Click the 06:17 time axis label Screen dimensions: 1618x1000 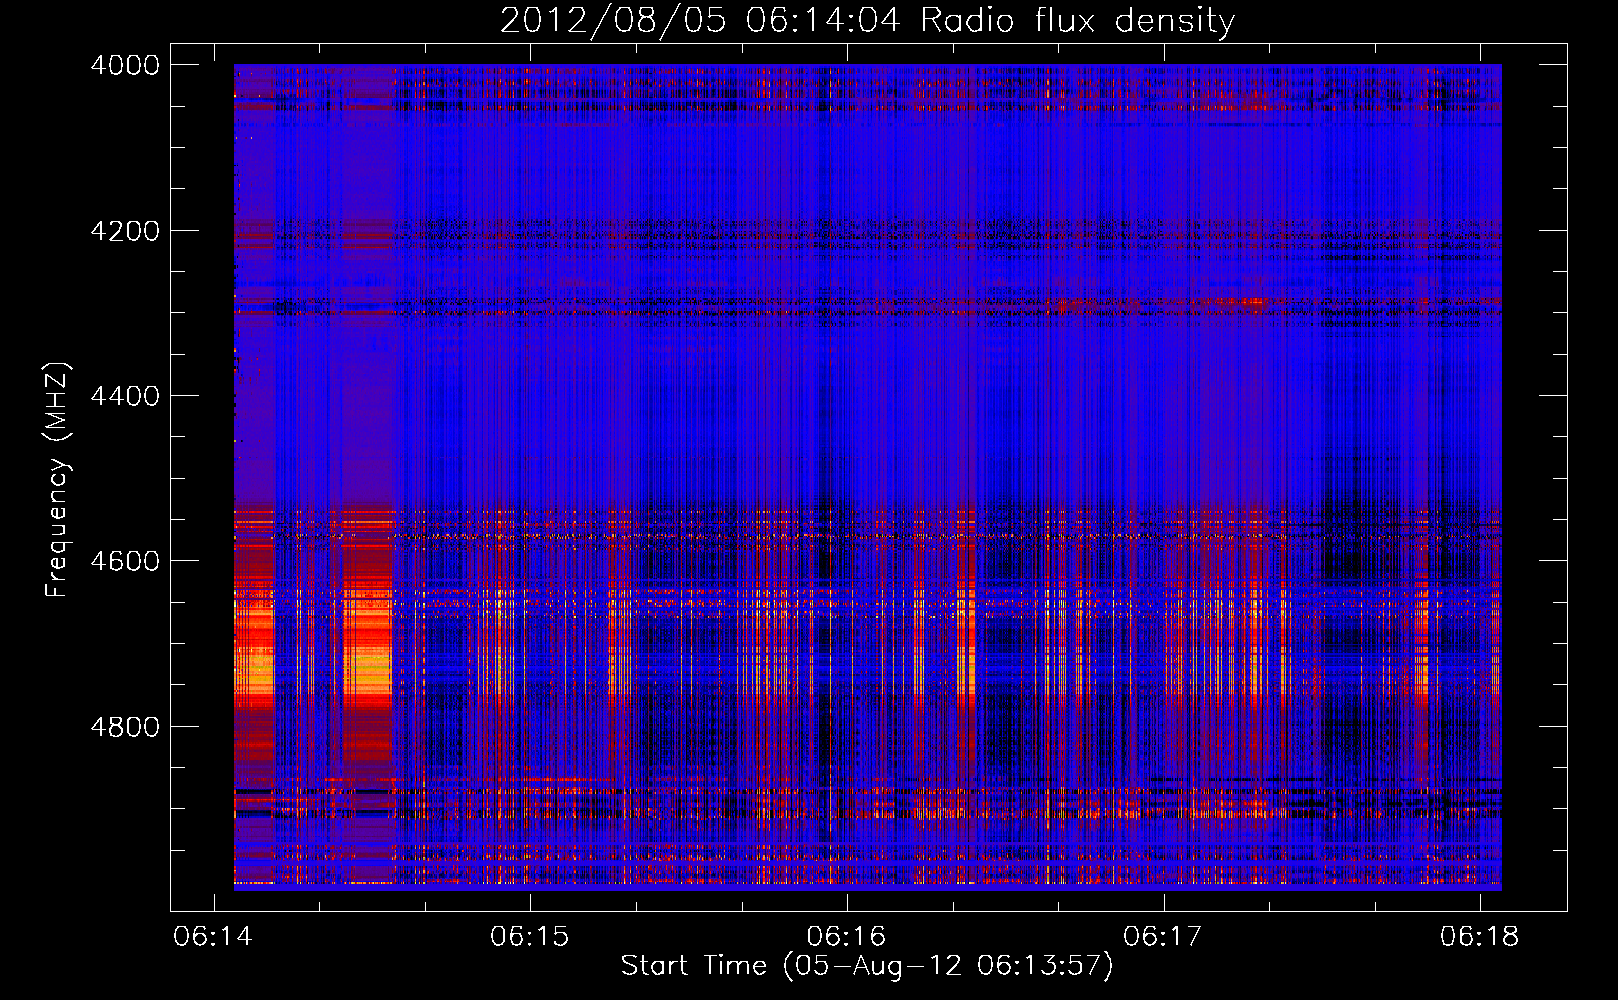(x=1163, y=937)
